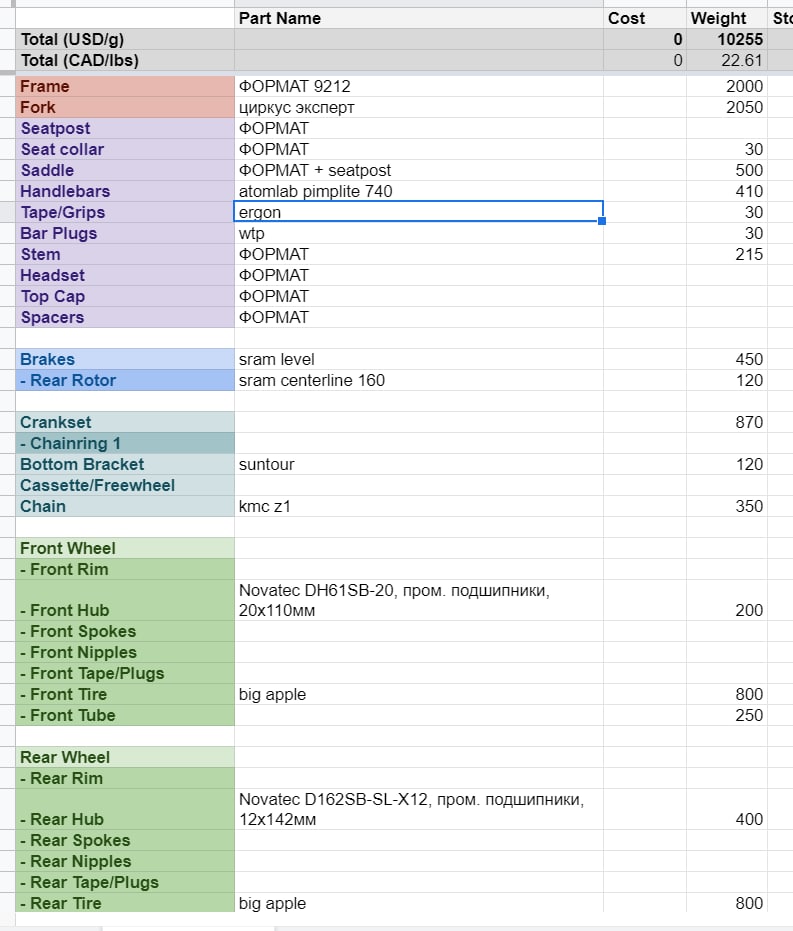Click the Rear Spokes label cell
The image size is (793, 931).
[x=125, y=840]
